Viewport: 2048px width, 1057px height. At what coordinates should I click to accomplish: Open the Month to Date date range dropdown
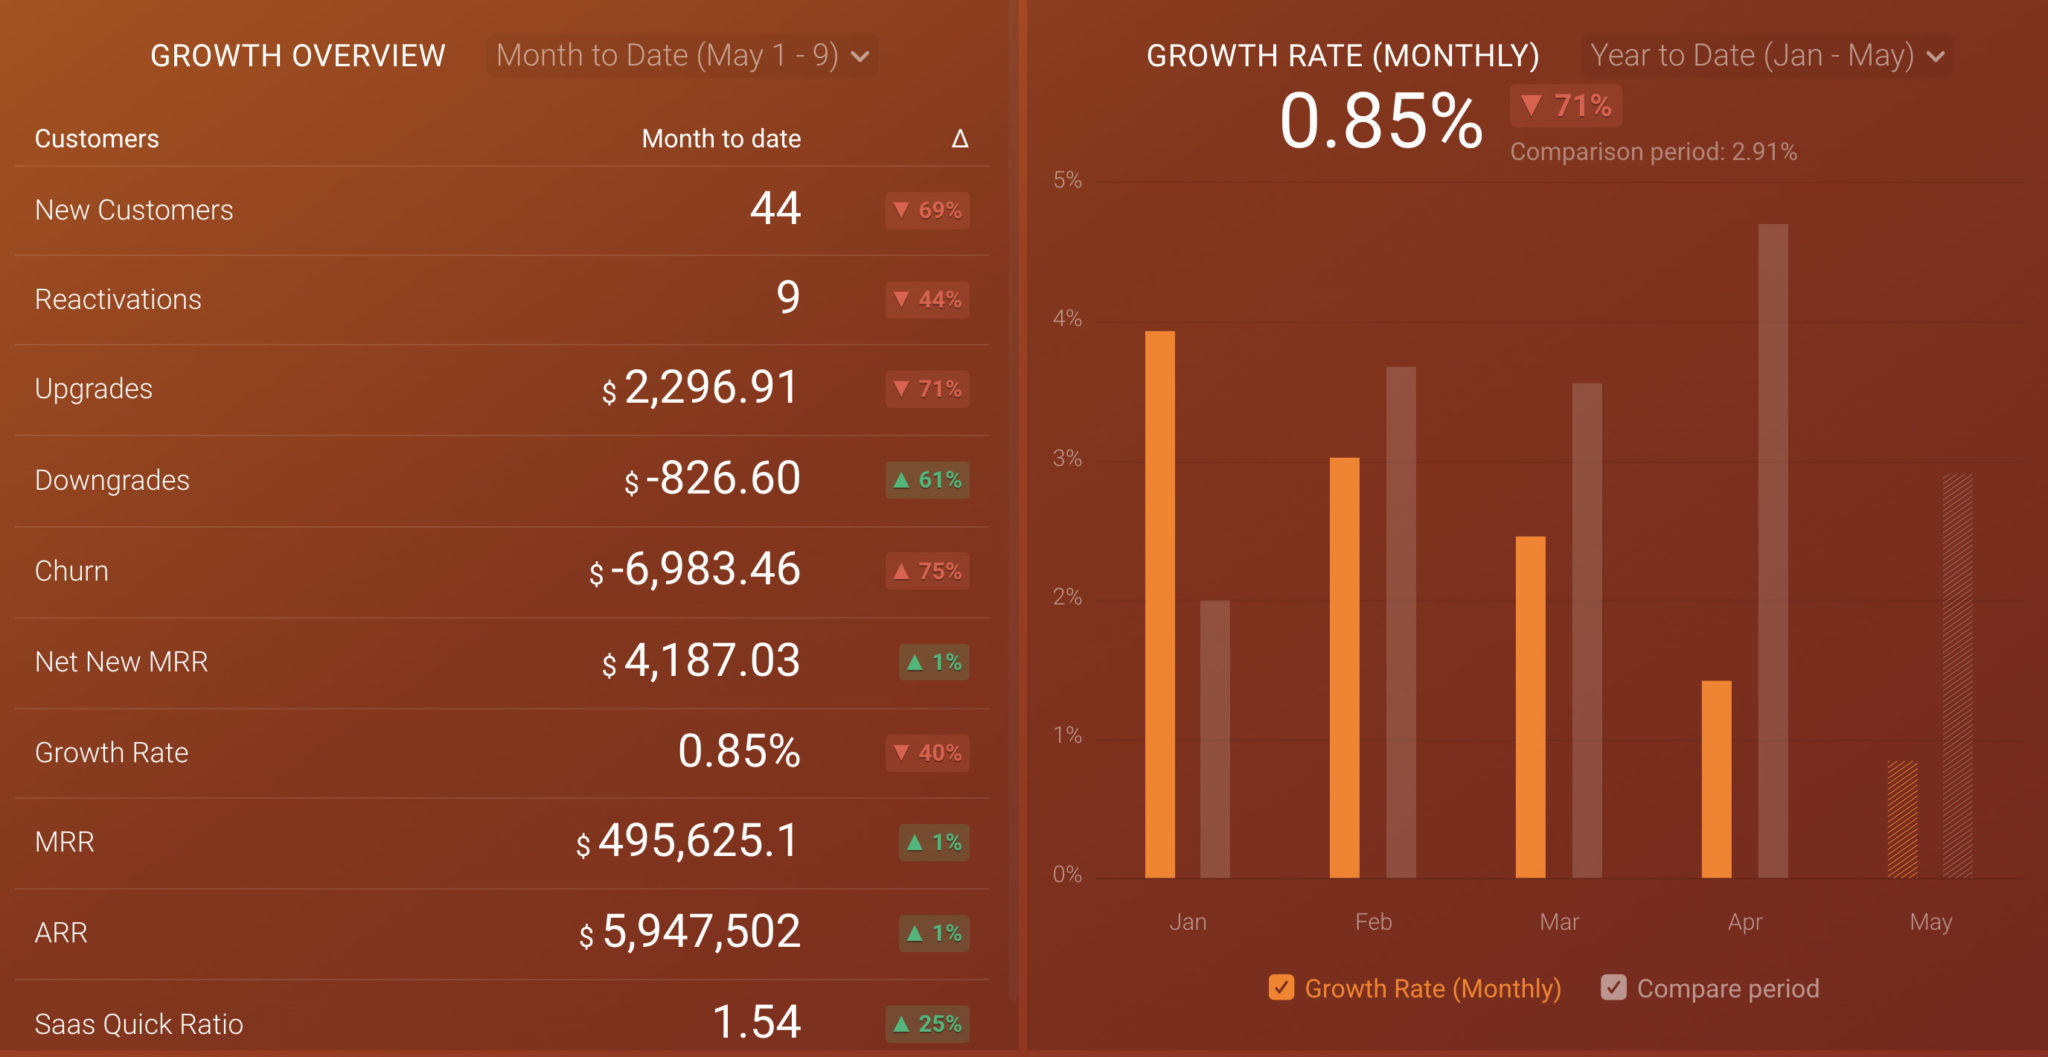tap(681, 56)
